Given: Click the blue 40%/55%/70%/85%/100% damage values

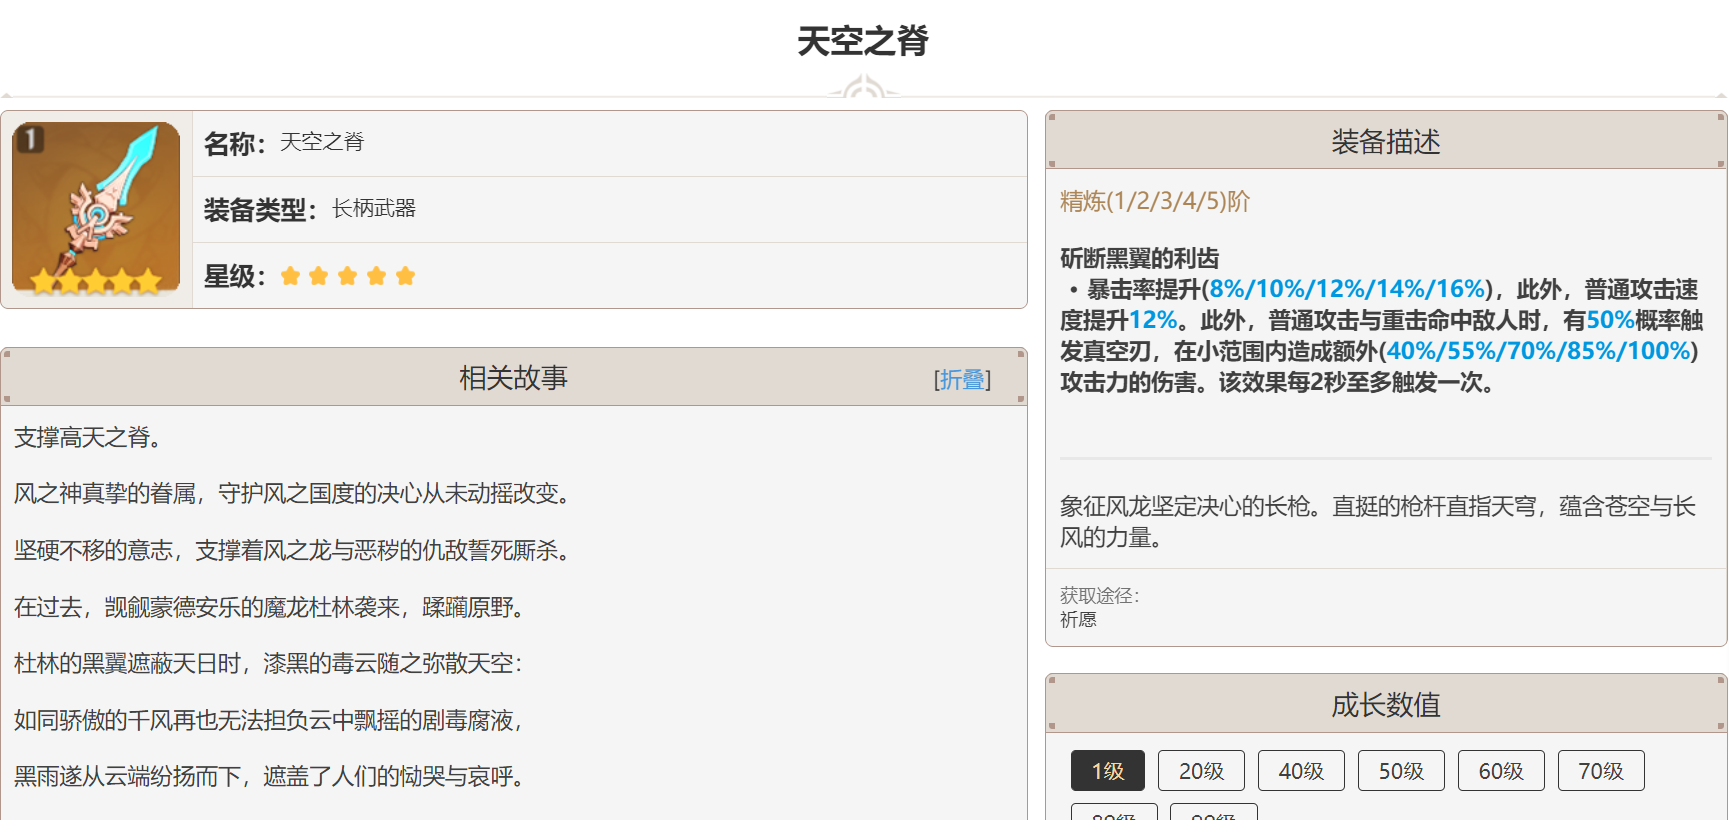Looking at the screenshot, I should click(x=1538, y=351).
